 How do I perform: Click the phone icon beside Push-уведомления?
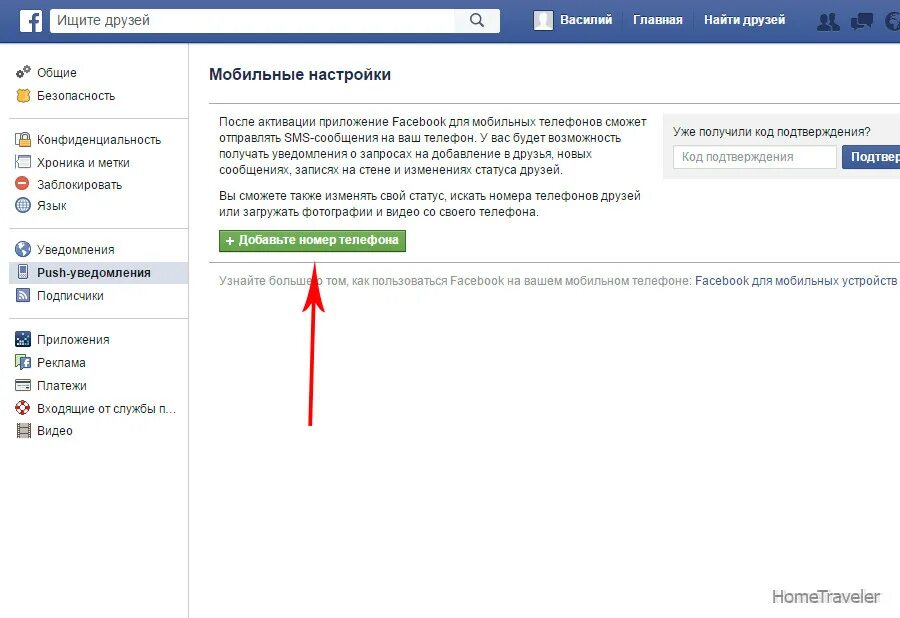[x=23, y=272]
